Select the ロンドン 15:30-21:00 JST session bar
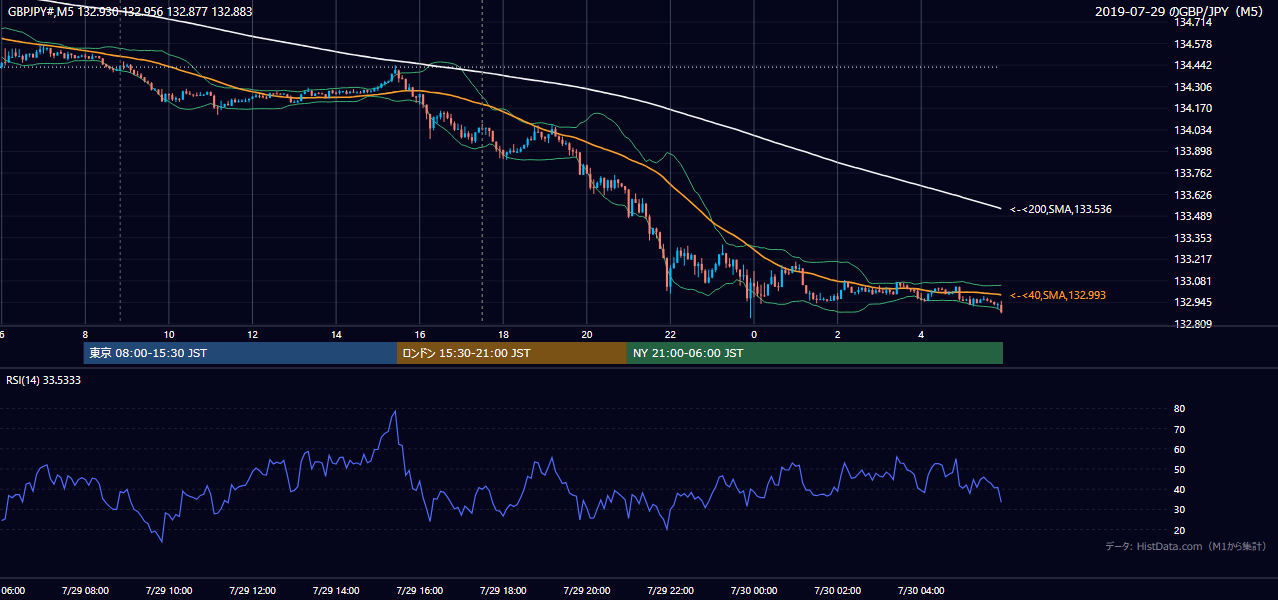The height and width of the screenshot is (600, 1278). pyautogui.click(x=512, y=353)
